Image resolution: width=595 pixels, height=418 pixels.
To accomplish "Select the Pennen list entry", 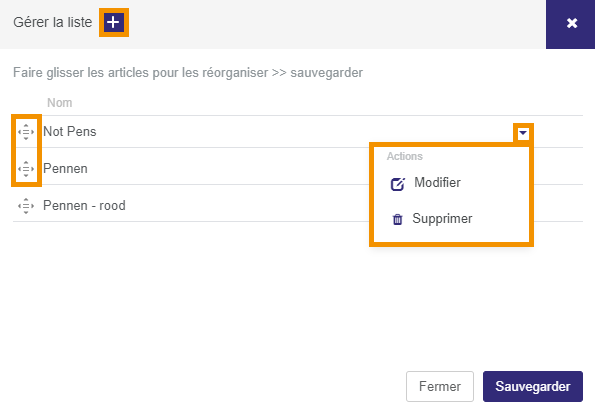I will 65,168.
